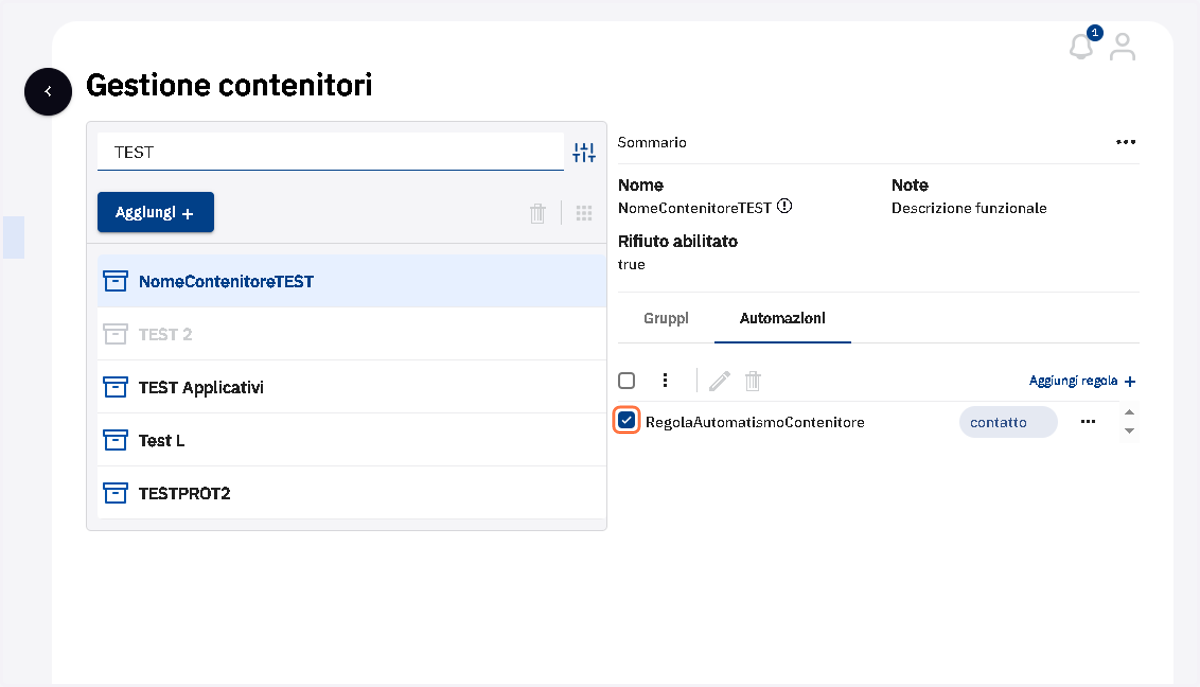Click the Aggiungi regola link
1200x687 pixels.
[x=1082, y=381]
